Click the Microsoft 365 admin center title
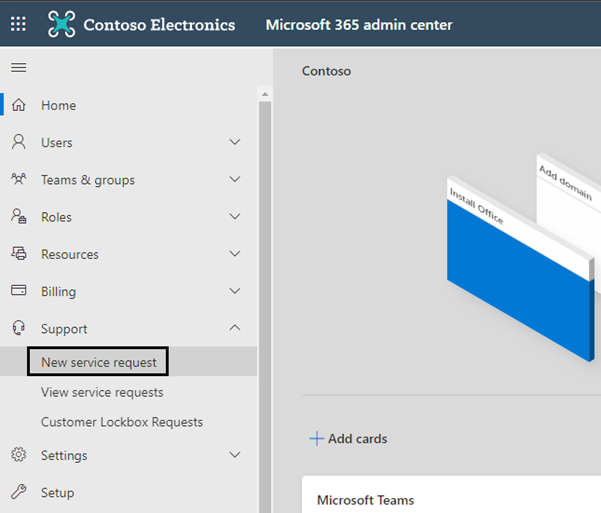The height and width of the screenshot is (513, 601). tap(359, 25)
